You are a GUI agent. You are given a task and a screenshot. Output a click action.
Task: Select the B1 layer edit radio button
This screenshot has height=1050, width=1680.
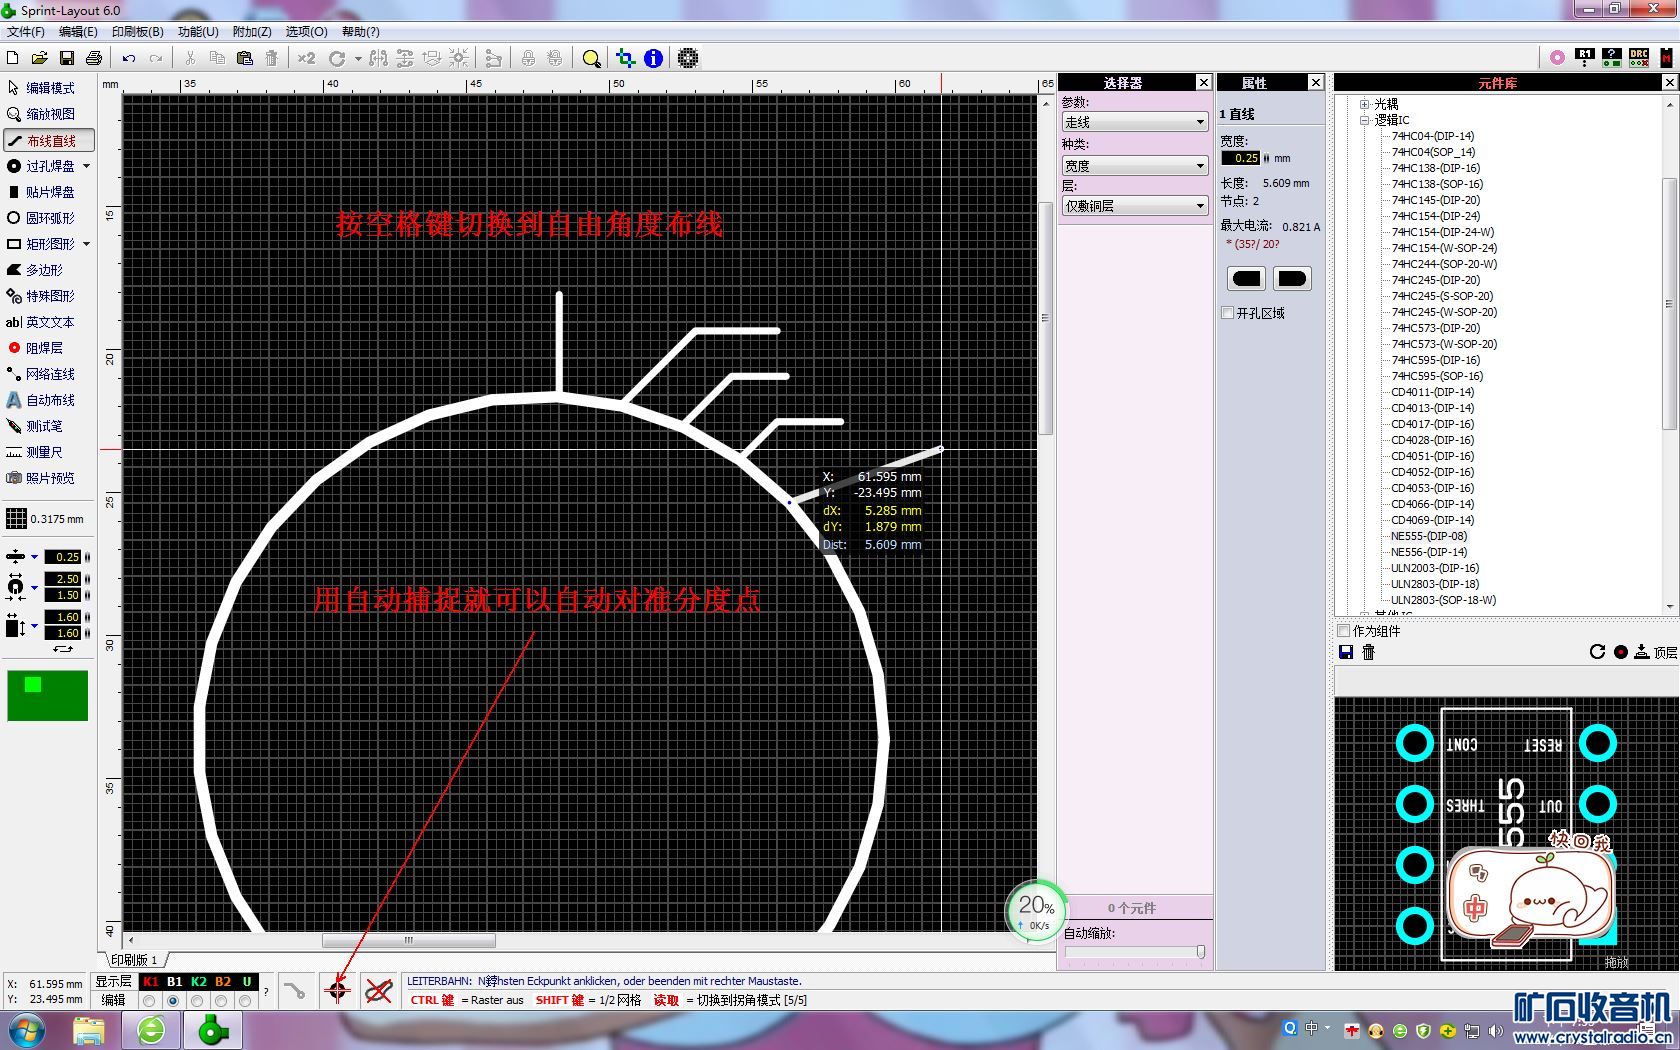pyautogui.click(x=173, y=1000)
